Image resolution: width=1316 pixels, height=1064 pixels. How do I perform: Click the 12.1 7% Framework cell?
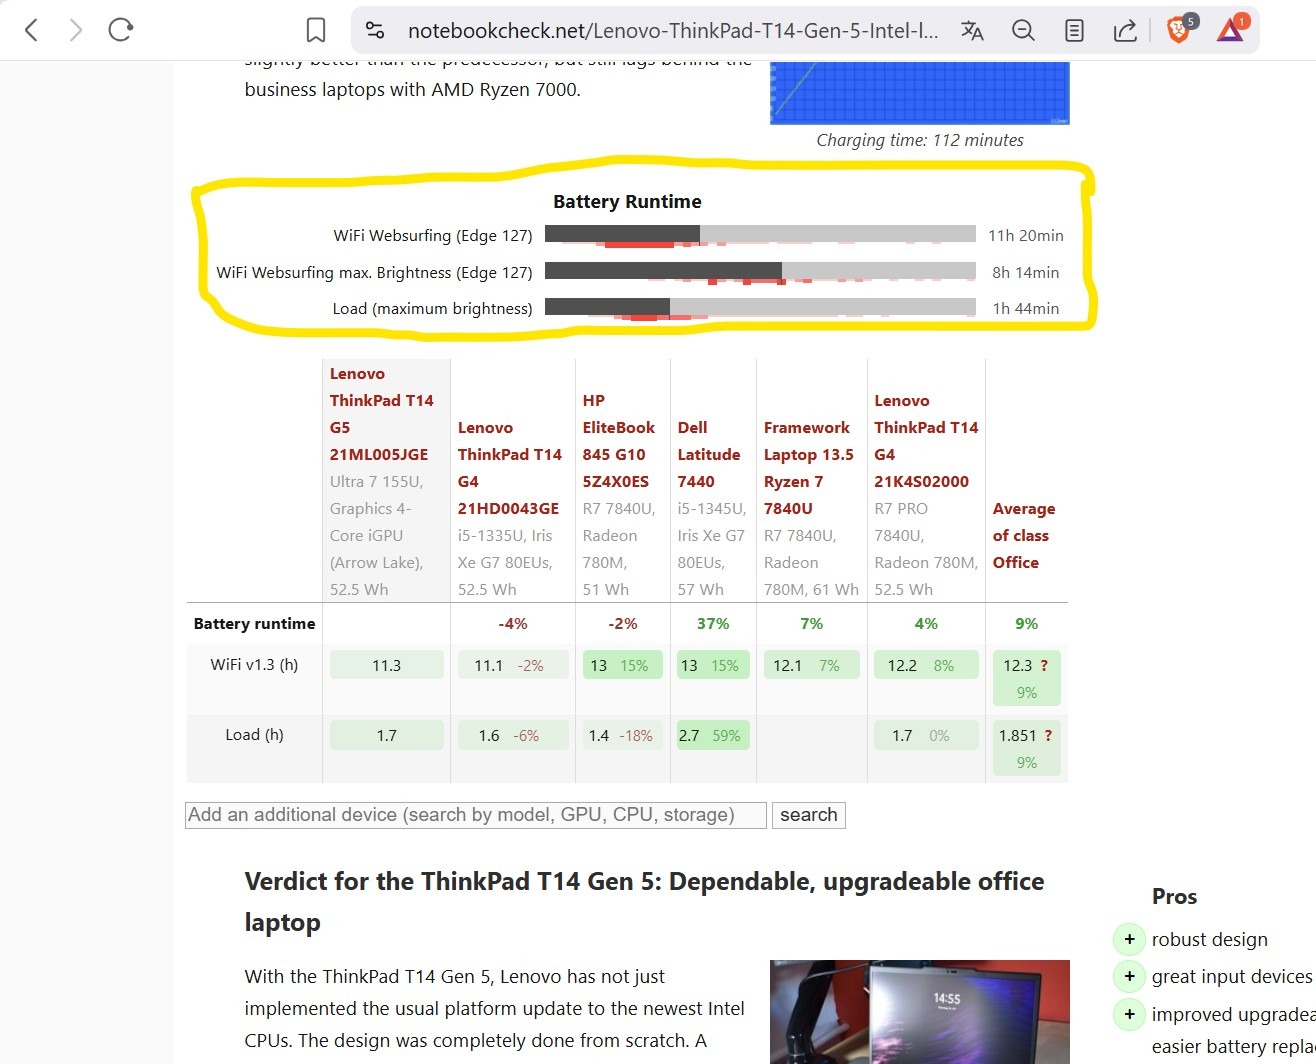pos(812,665)
